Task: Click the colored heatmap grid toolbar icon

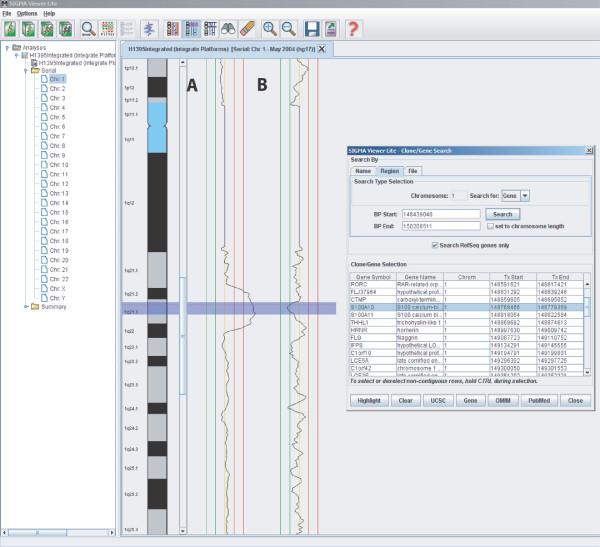Action: [108, 29]
